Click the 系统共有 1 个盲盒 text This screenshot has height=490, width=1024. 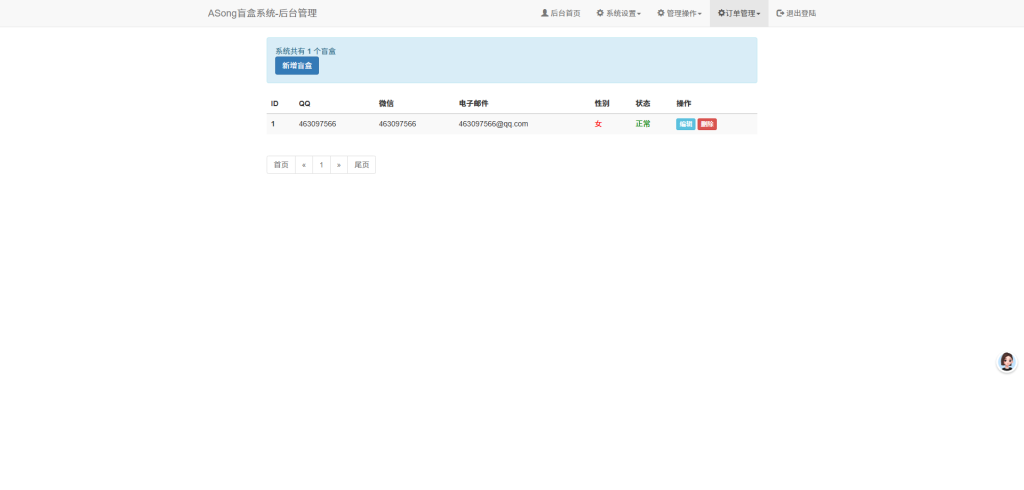pyautogui.click(x=306, y=51)
